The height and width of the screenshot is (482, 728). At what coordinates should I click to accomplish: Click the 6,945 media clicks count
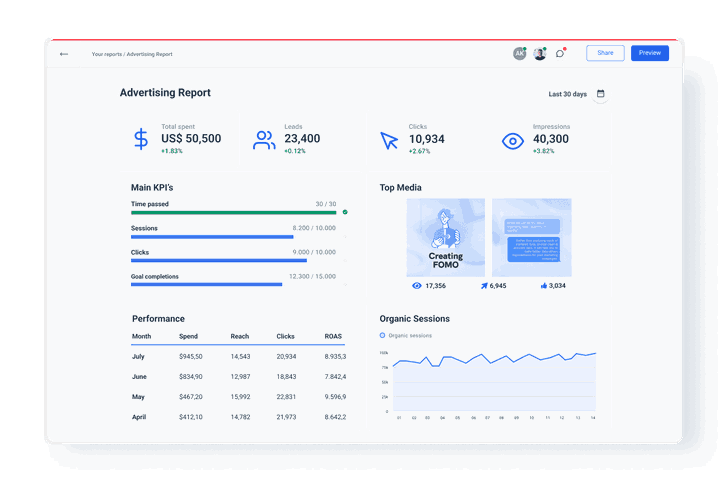coord(498,286)
